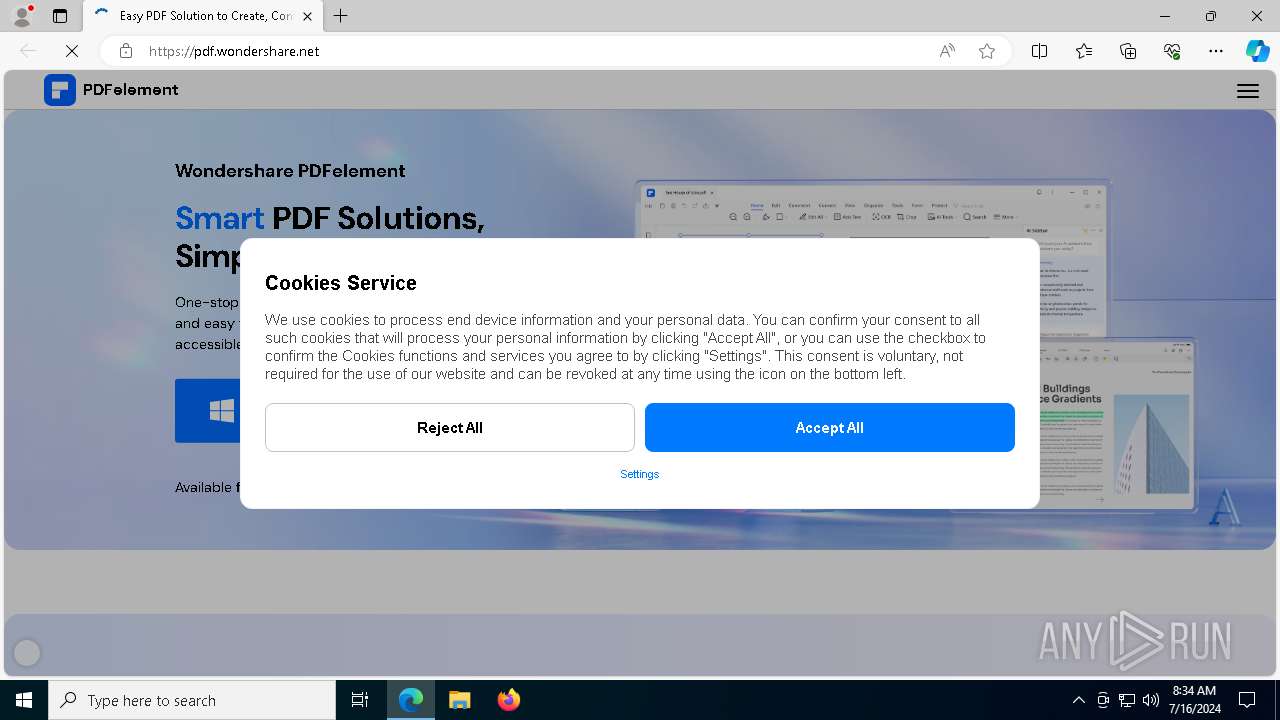1280x720 pixels.
Task: Click the clock showing 8:34 AM
Action: [1194, 700]
